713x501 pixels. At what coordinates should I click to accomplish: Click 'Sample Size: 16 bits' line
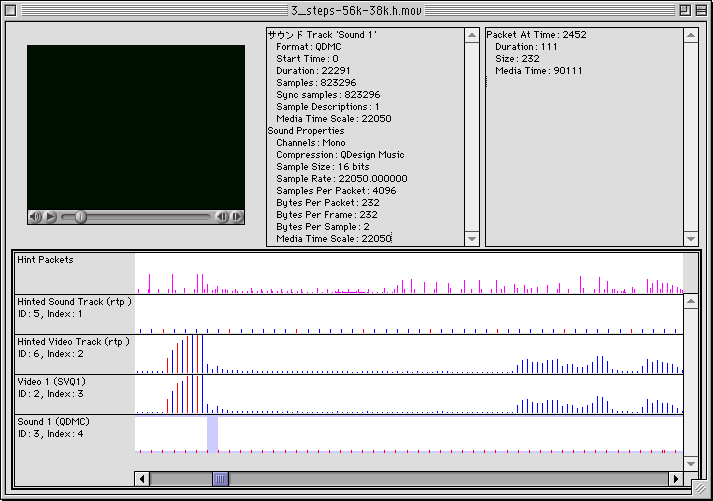click(x=323, y=167)
